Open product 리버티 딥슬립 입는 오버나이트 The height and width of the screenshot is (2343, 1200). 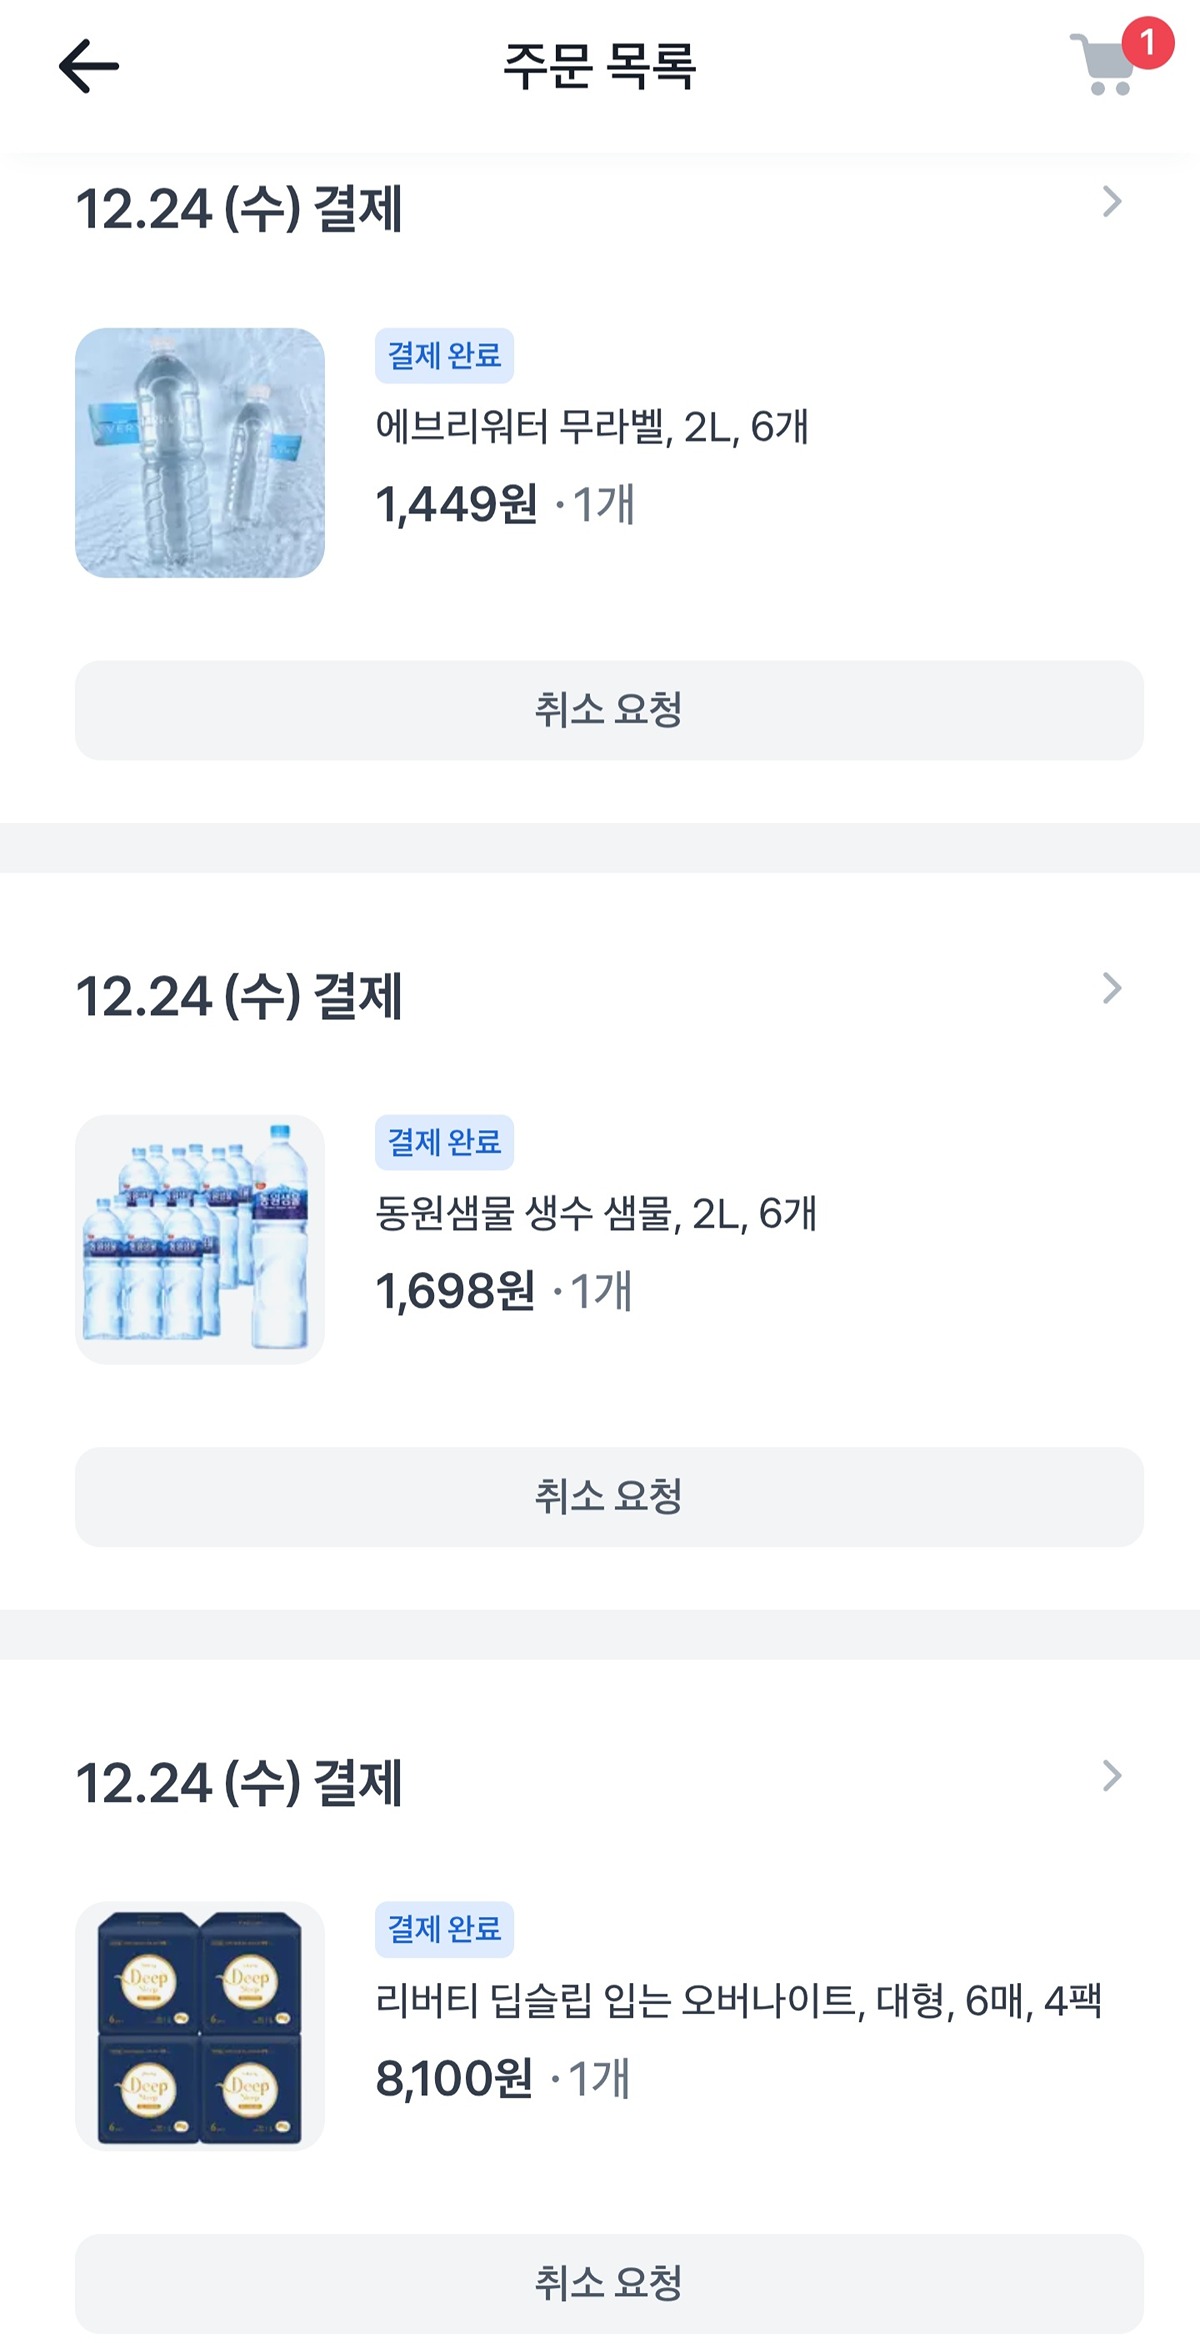(738, 2001)
